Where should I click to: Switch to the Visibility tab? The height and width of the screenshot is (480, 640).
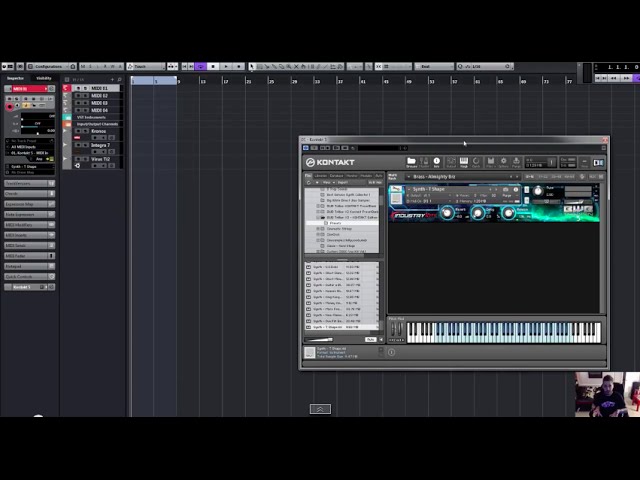point(44,78)
